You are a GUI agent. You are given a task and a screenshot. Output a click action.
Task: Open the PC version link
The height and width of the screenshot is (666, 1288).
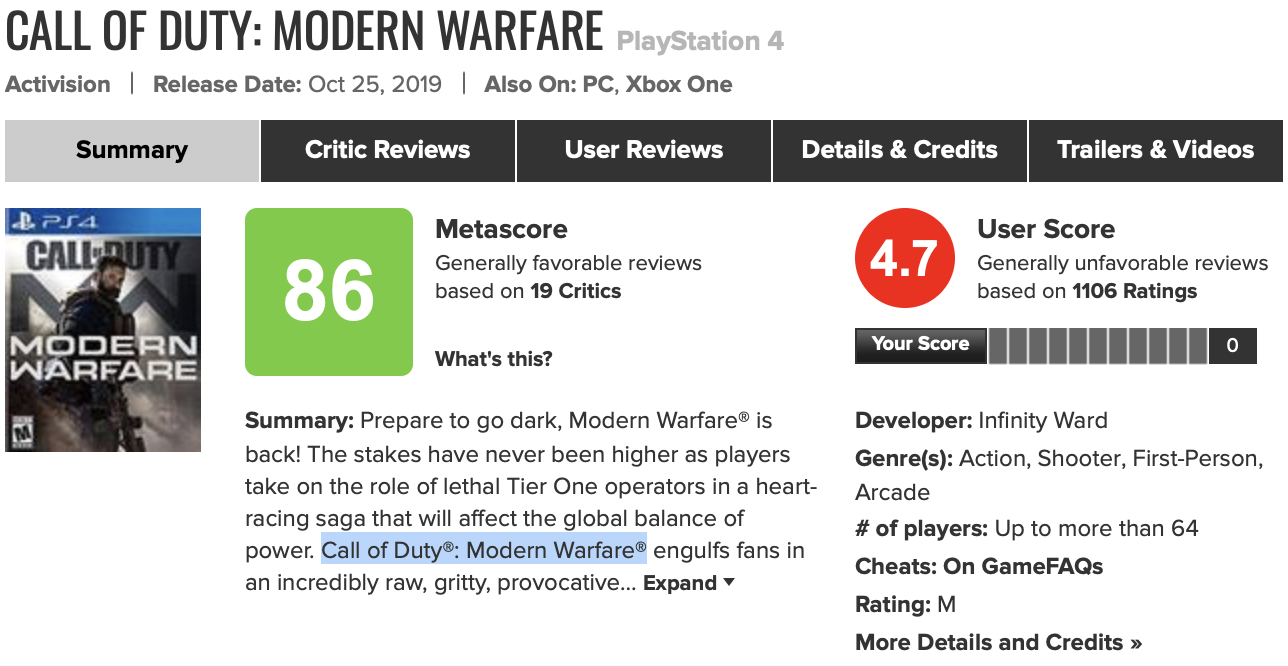click(598, 84)
